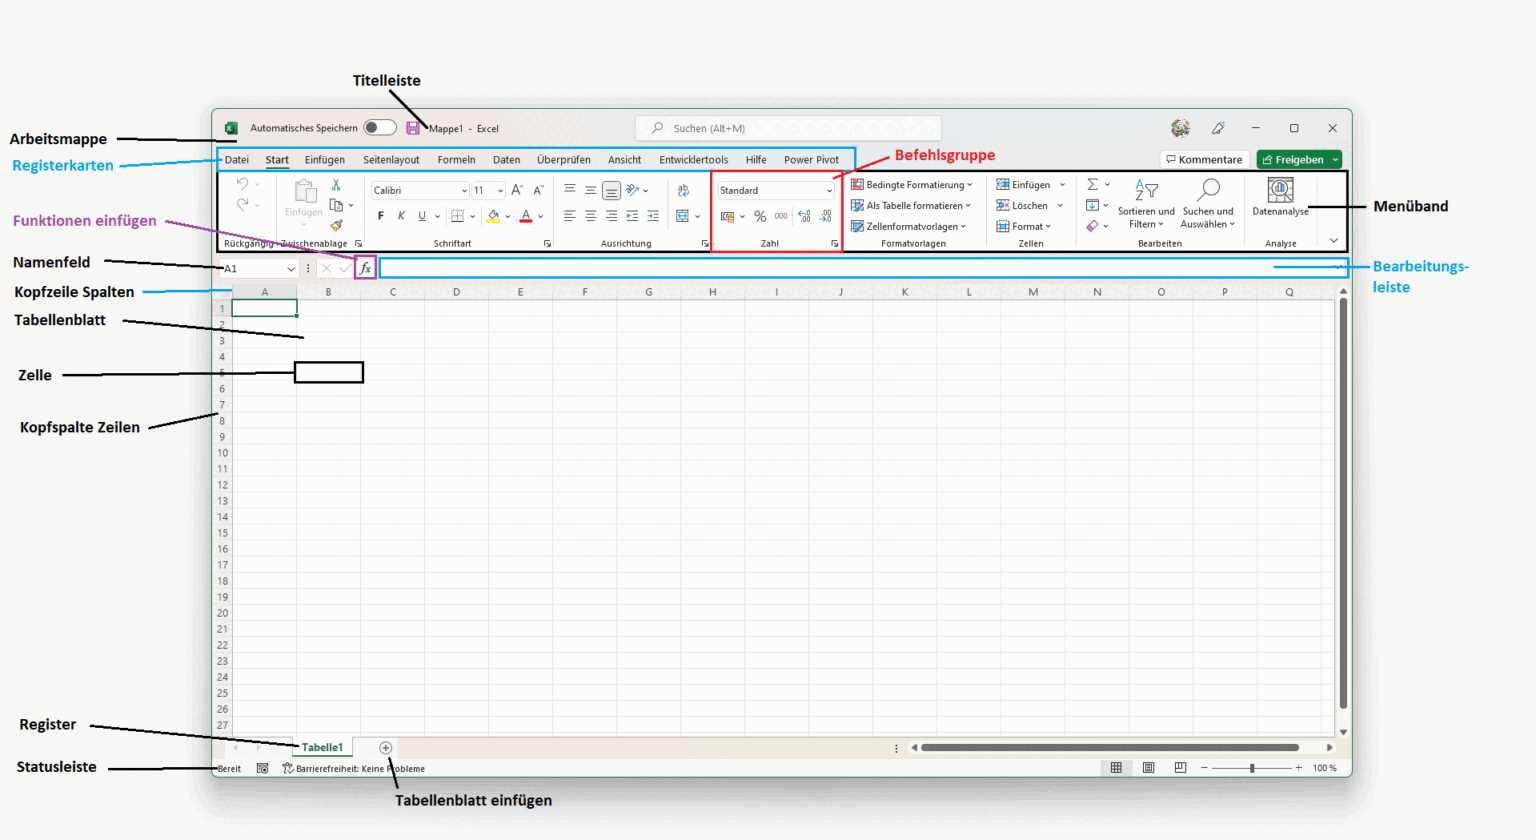Toggle underline formatting with the U icon
This screenshot has width=1536, height=840.
(x=421, y=215)
